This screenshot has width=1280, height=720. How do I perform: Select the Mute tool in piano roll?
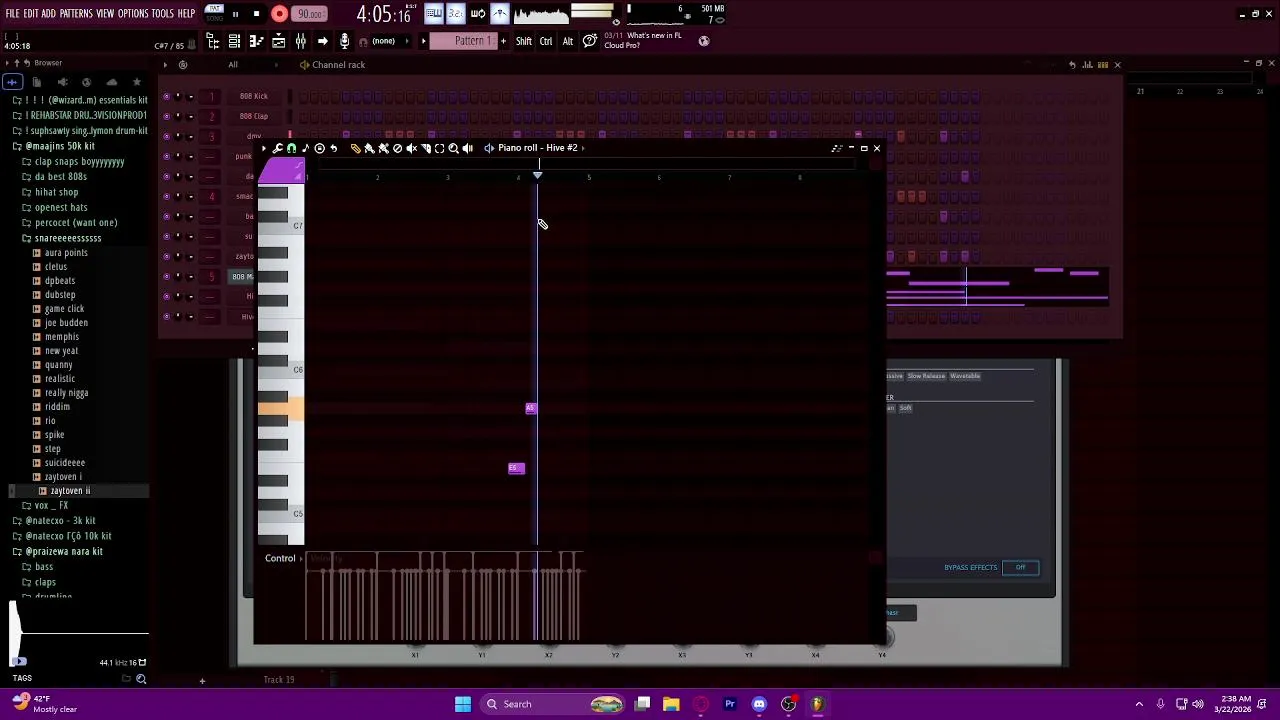click(x=411, y=148)
